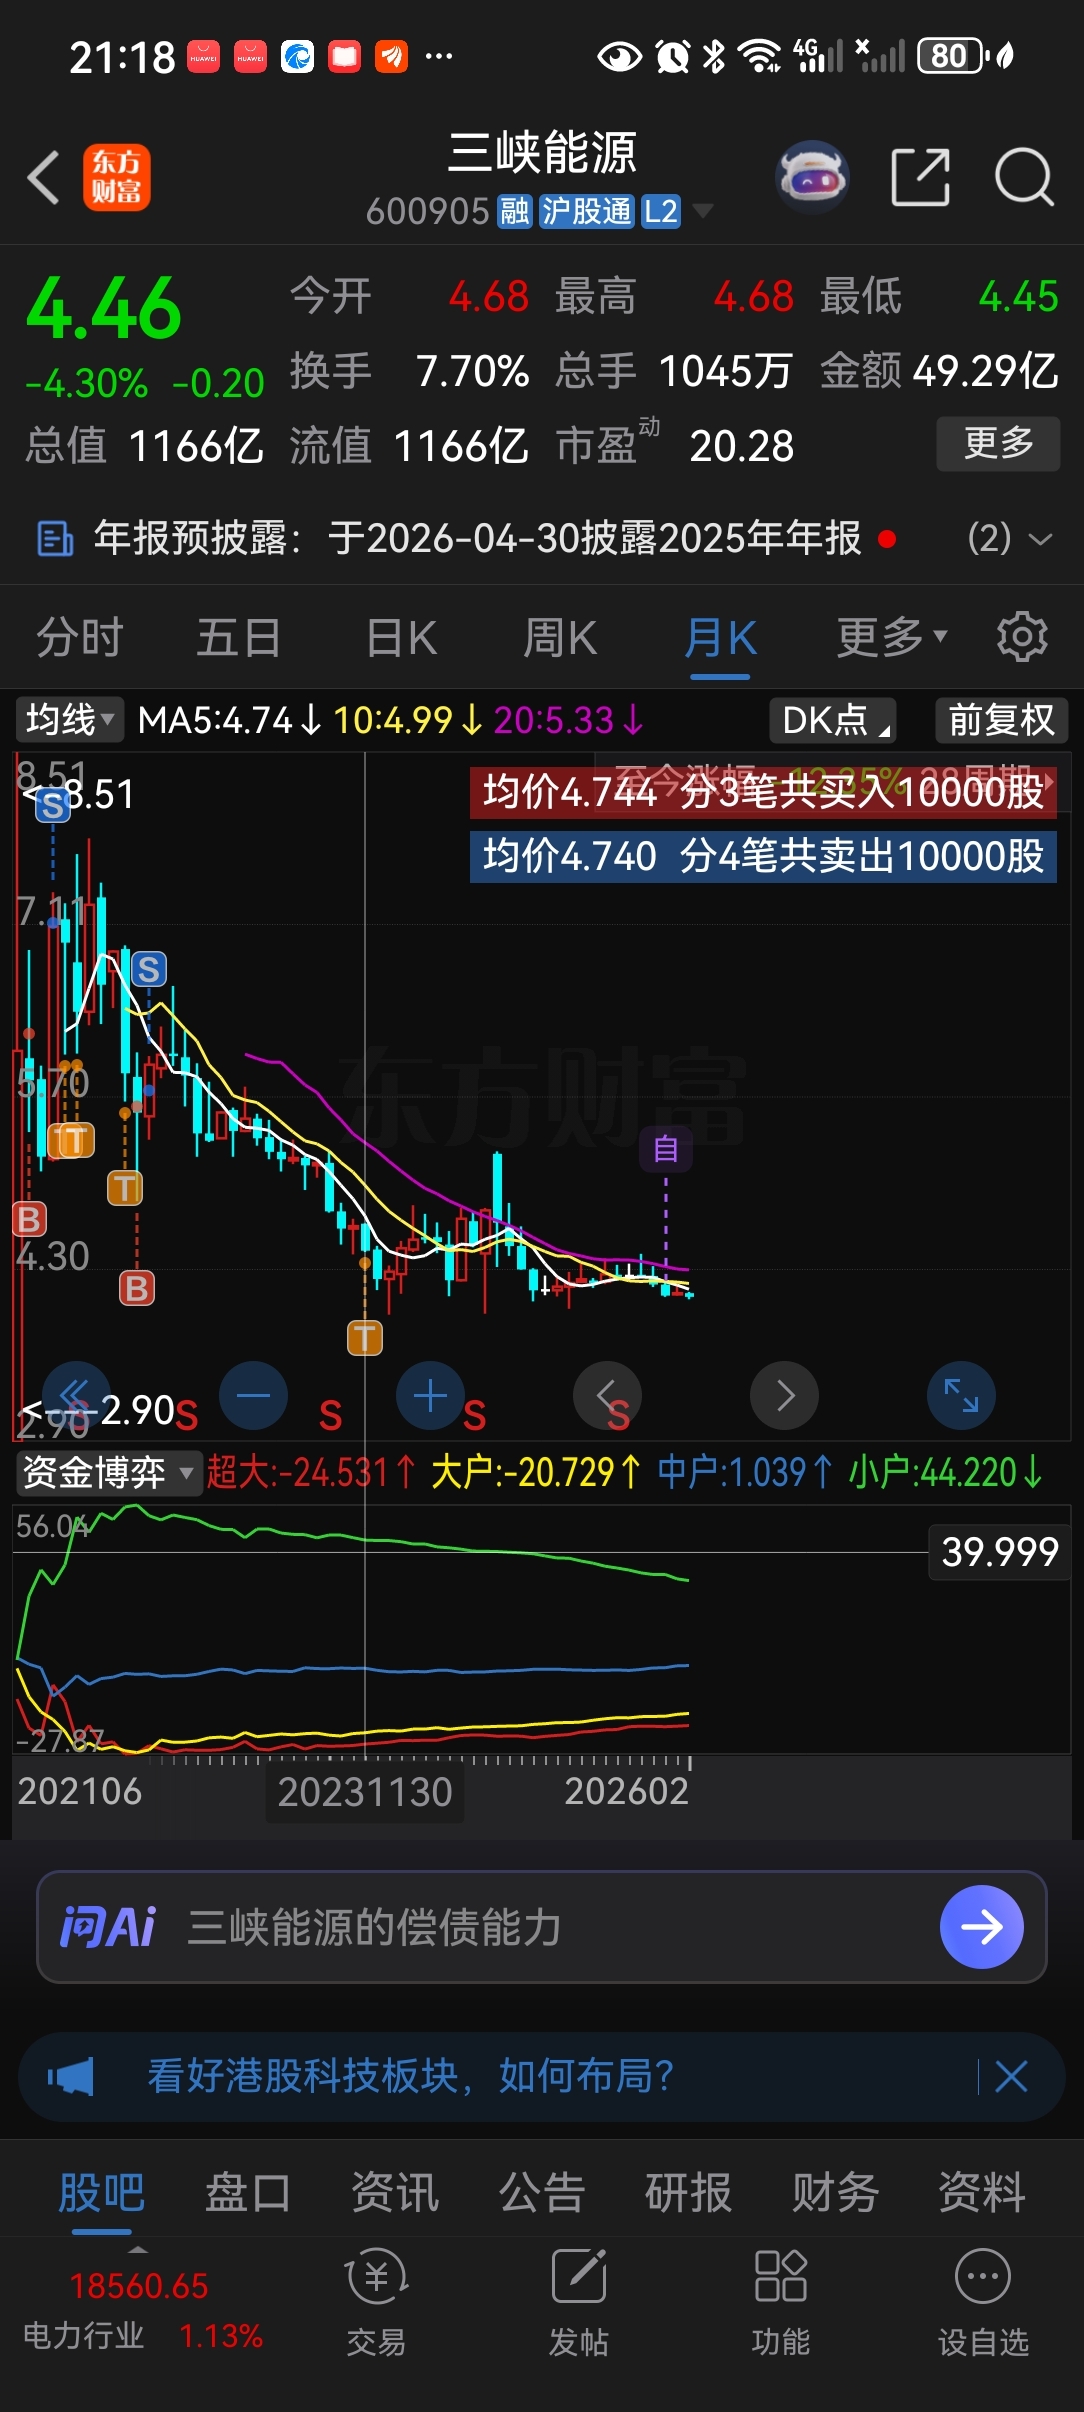Tap the MA5:4.74 value
The width and height of the screenshot is (1084, 2412).
coord(230,720)
